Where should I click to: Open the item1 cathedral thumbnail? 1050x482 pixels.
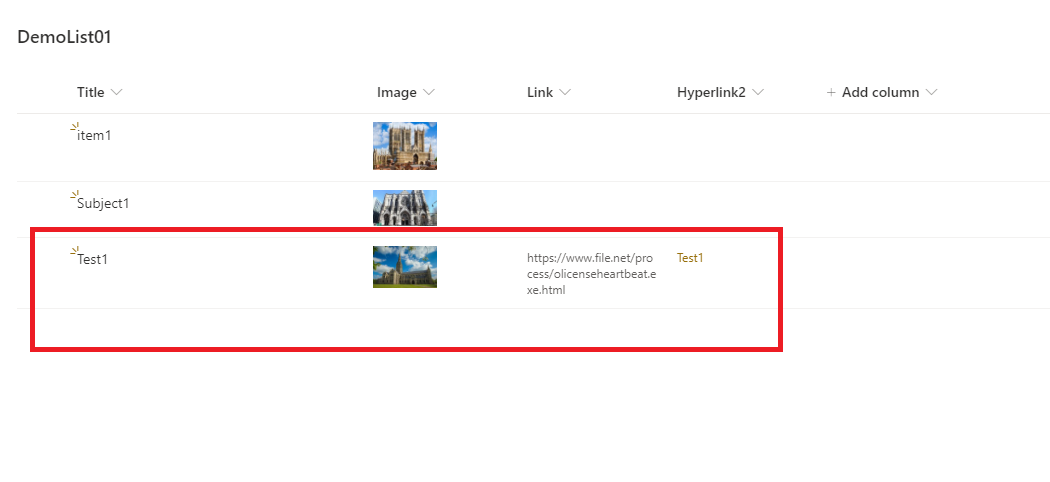pyautogui.click(x=404, y=146)
